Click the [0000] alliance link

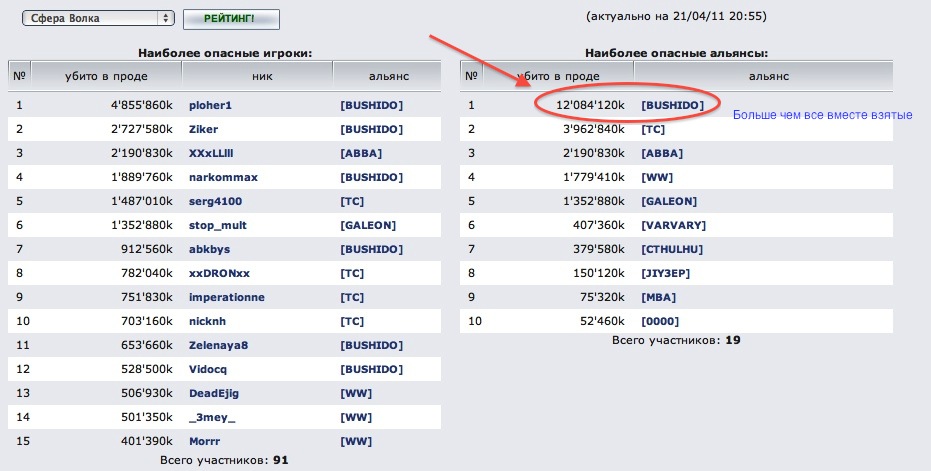pos(661,321)
